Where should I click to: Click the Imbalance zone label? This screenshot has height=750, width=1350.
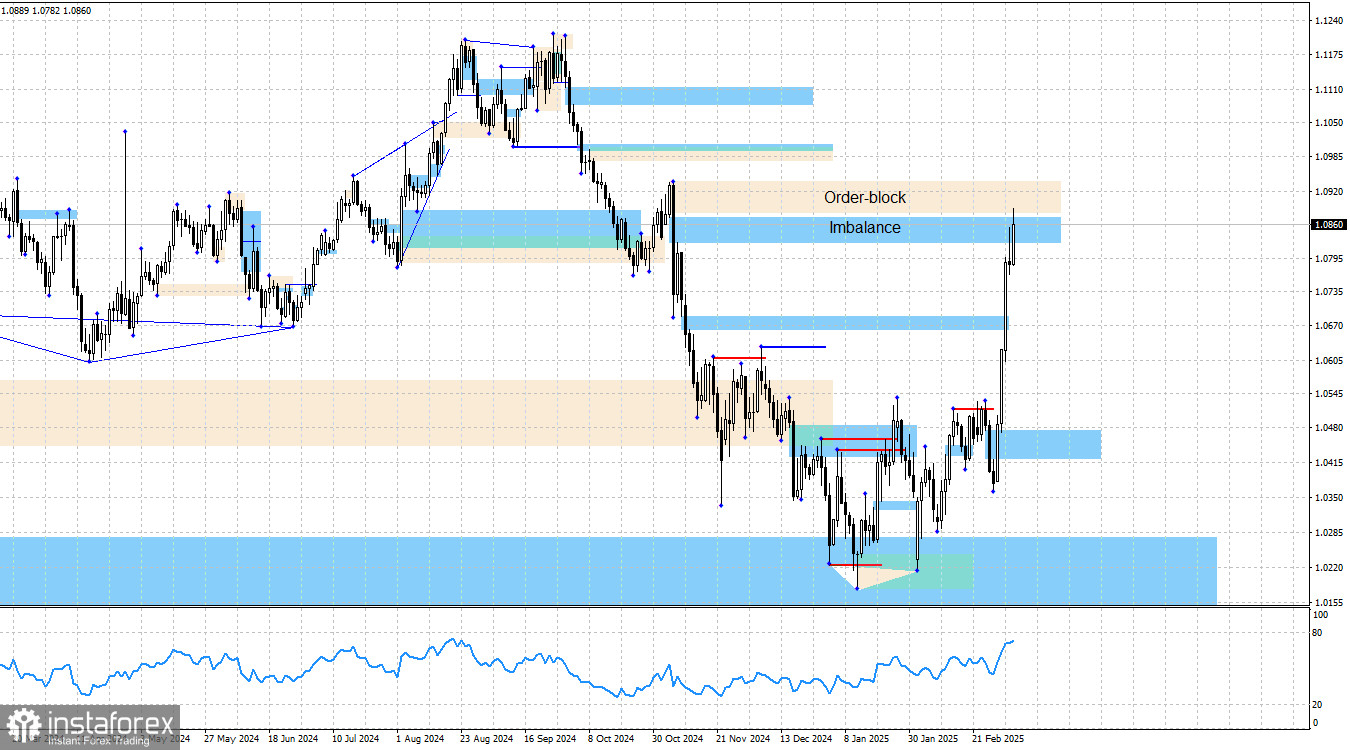coord(865,228)
